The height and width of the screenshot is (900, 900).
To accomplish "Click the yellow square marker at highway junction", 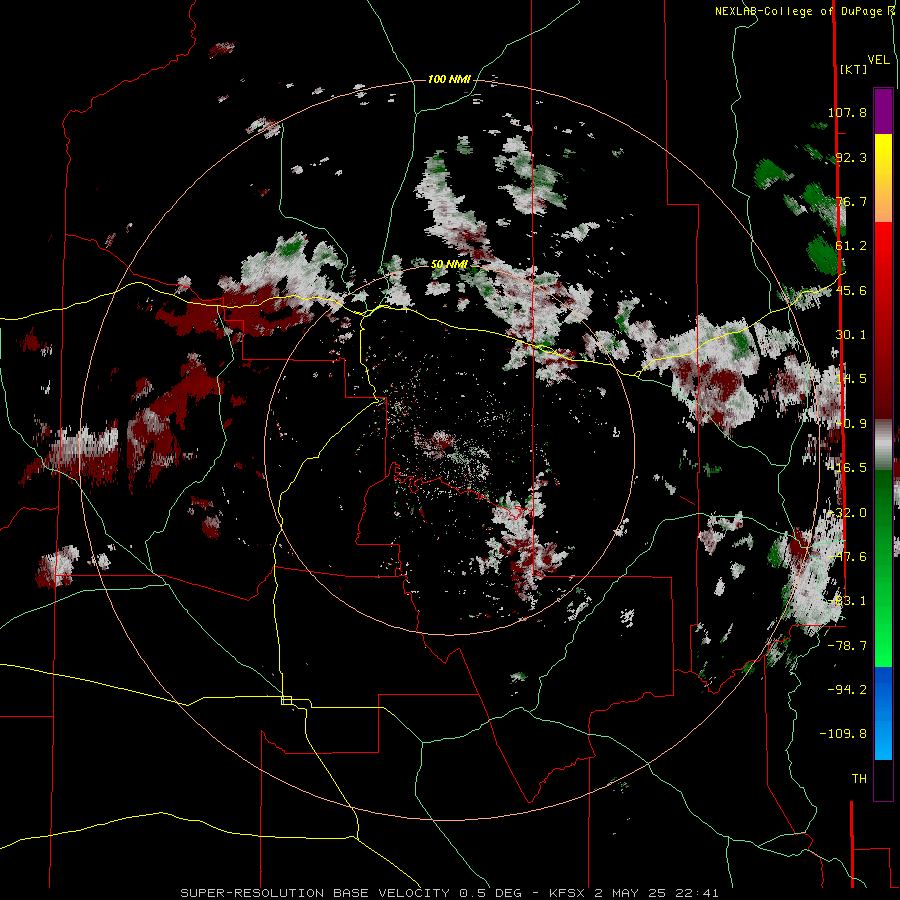I will click(286, 700).
